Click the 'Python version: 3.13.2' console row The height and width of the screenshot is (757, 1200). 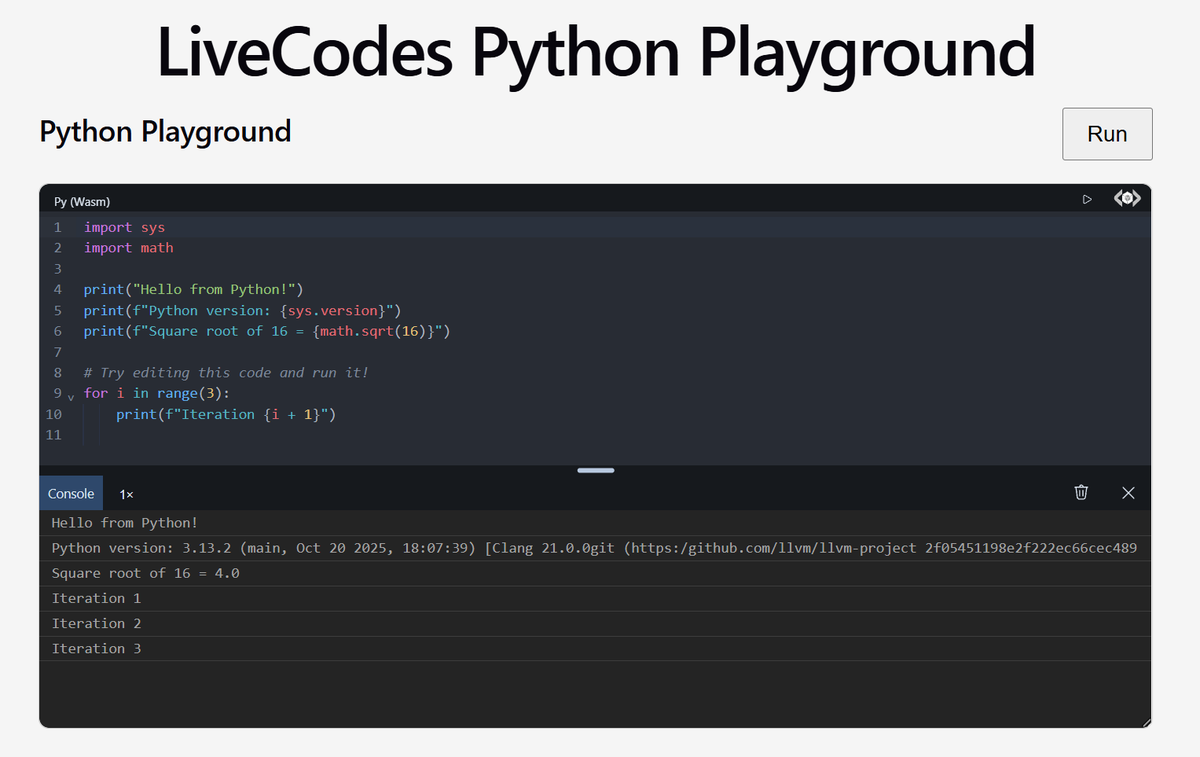(594, 548)
